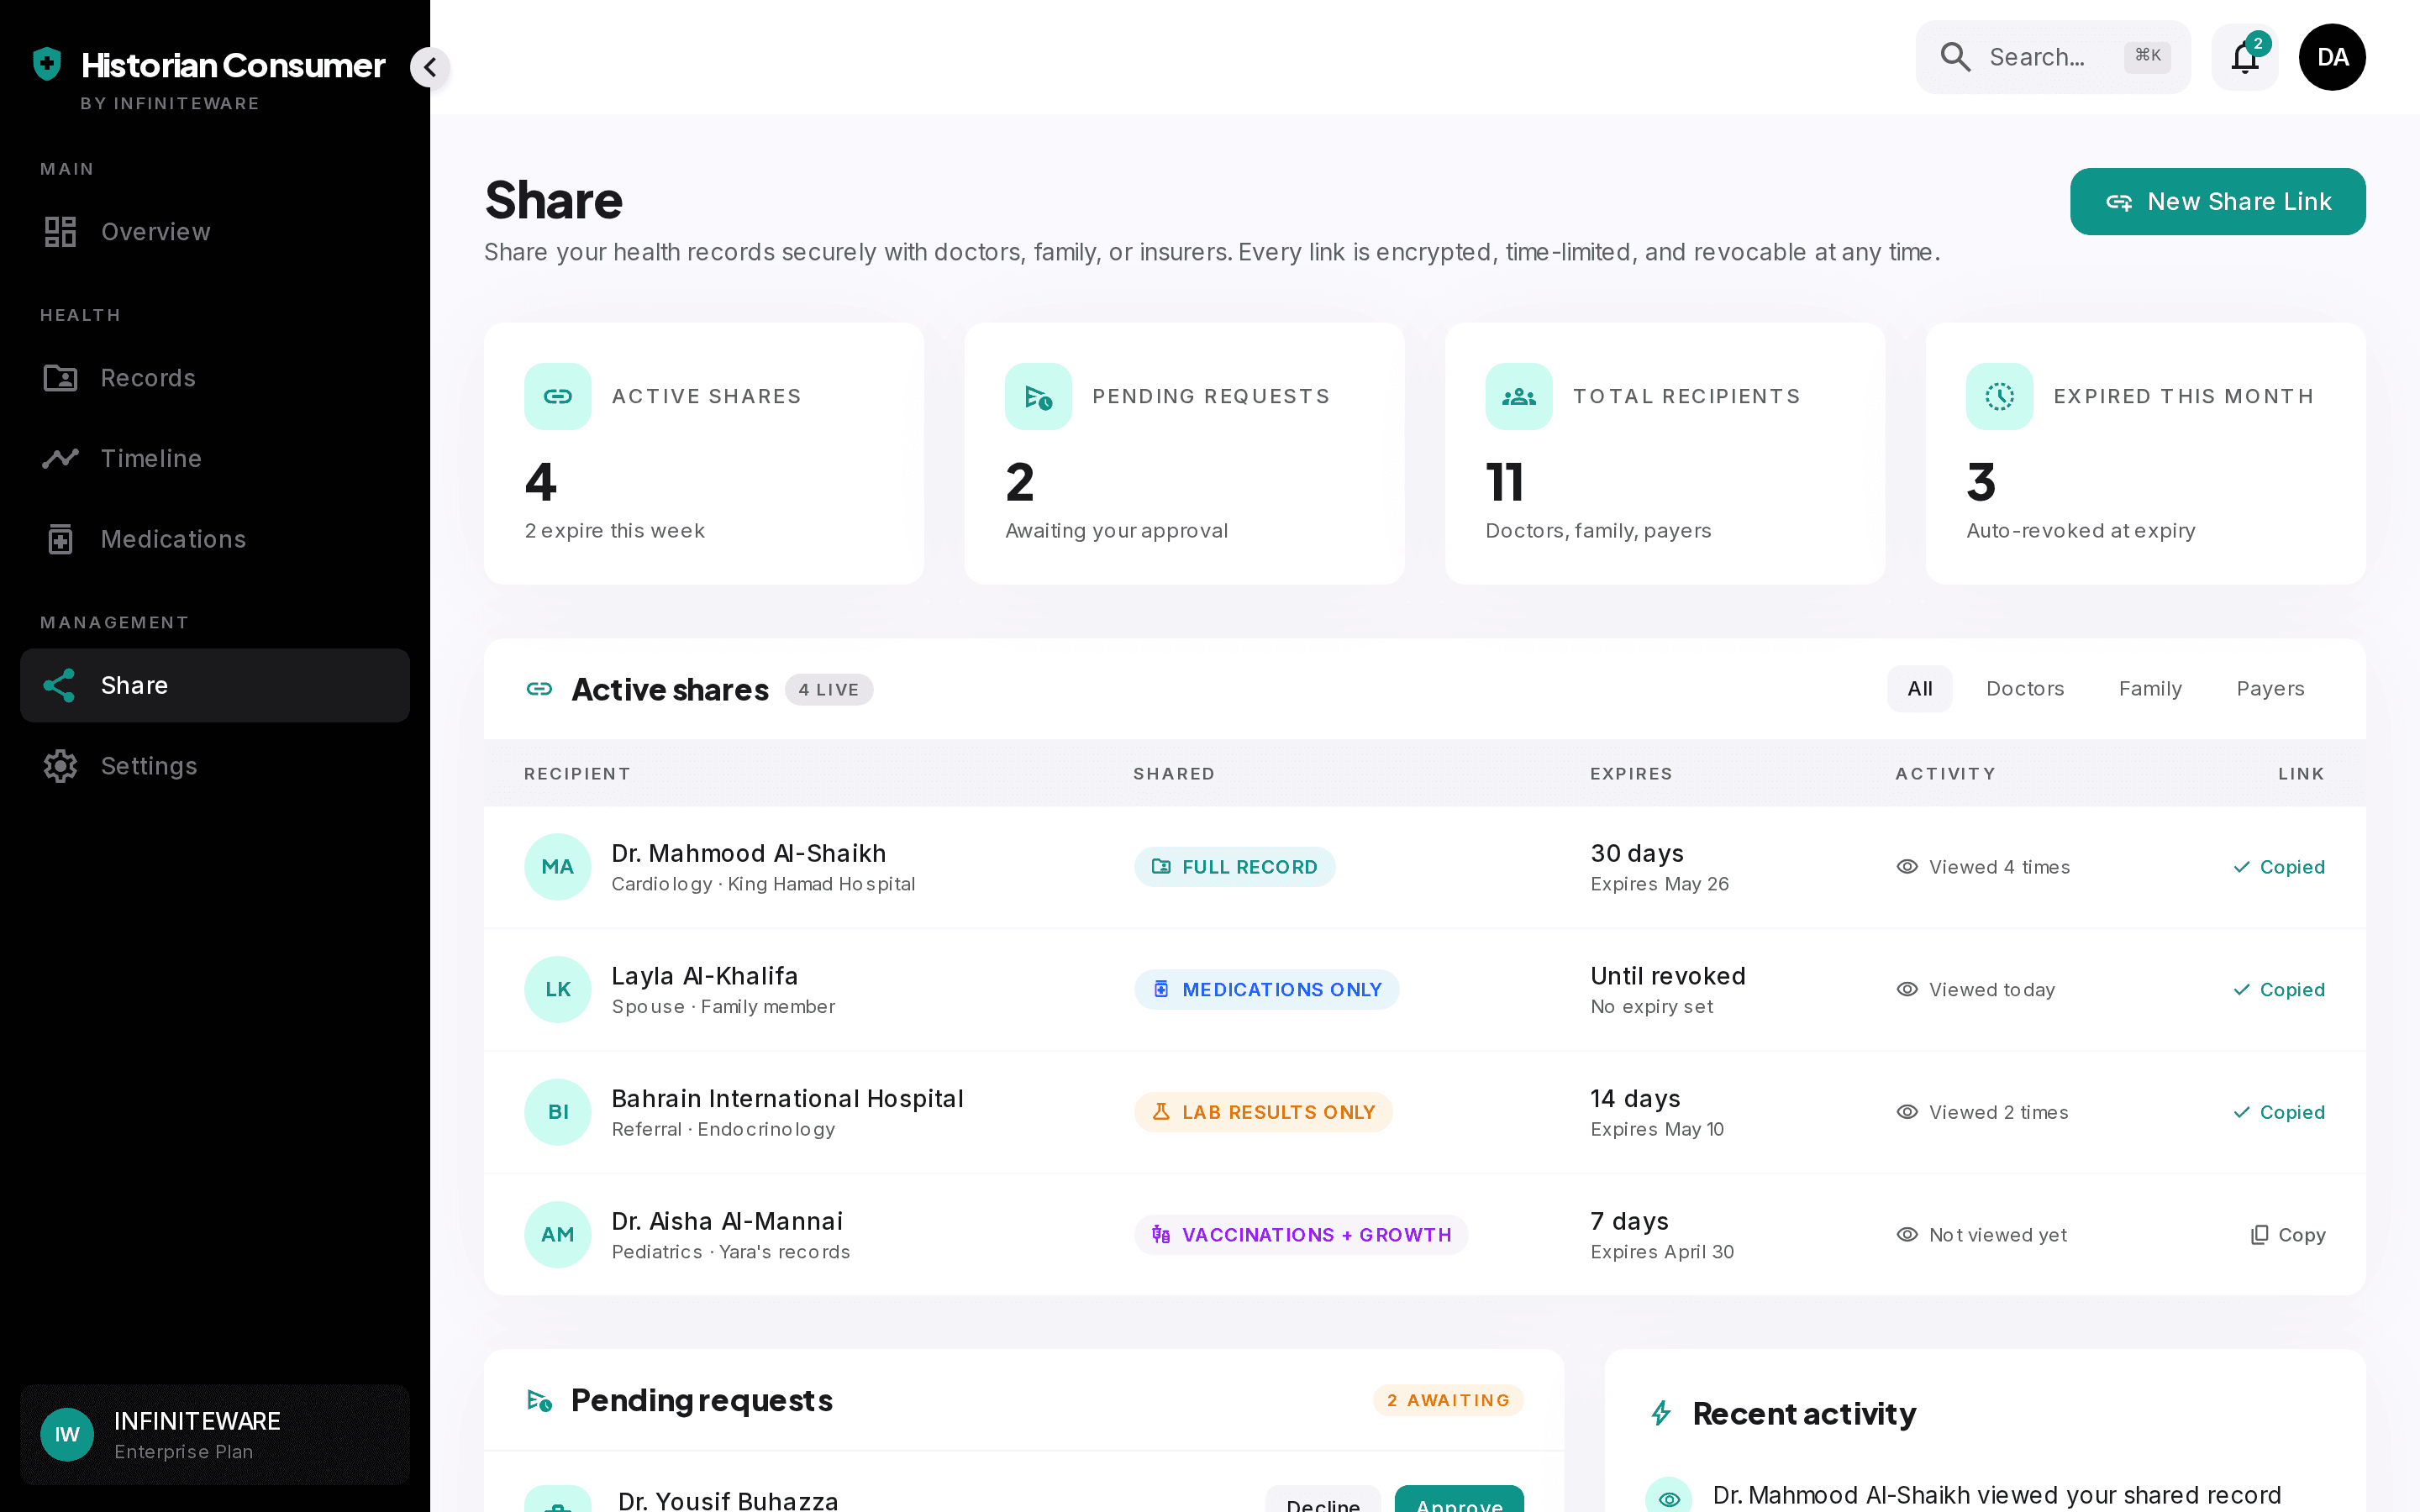2420x1512 pixels.
Task: Click the Total Recipients people icon
Action: pos(1518,396)
